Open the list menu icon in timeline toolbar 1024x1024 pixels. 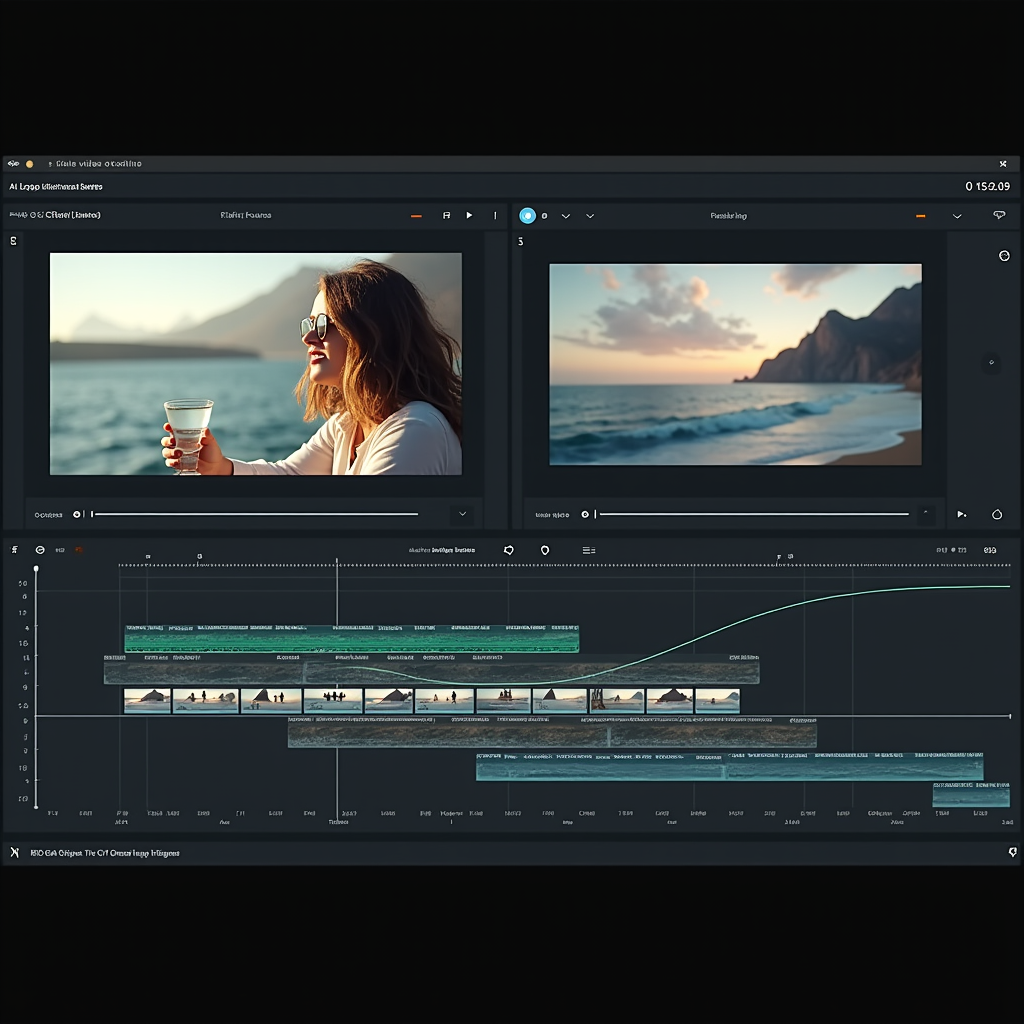(x=589, y=550)
